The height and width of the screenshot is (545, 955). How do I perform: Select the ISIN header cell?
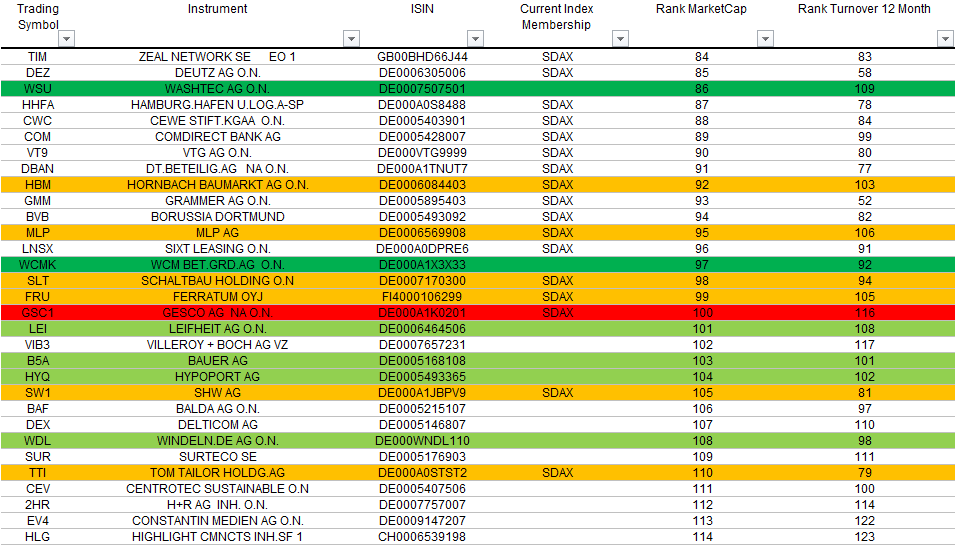tap(422, 9)
